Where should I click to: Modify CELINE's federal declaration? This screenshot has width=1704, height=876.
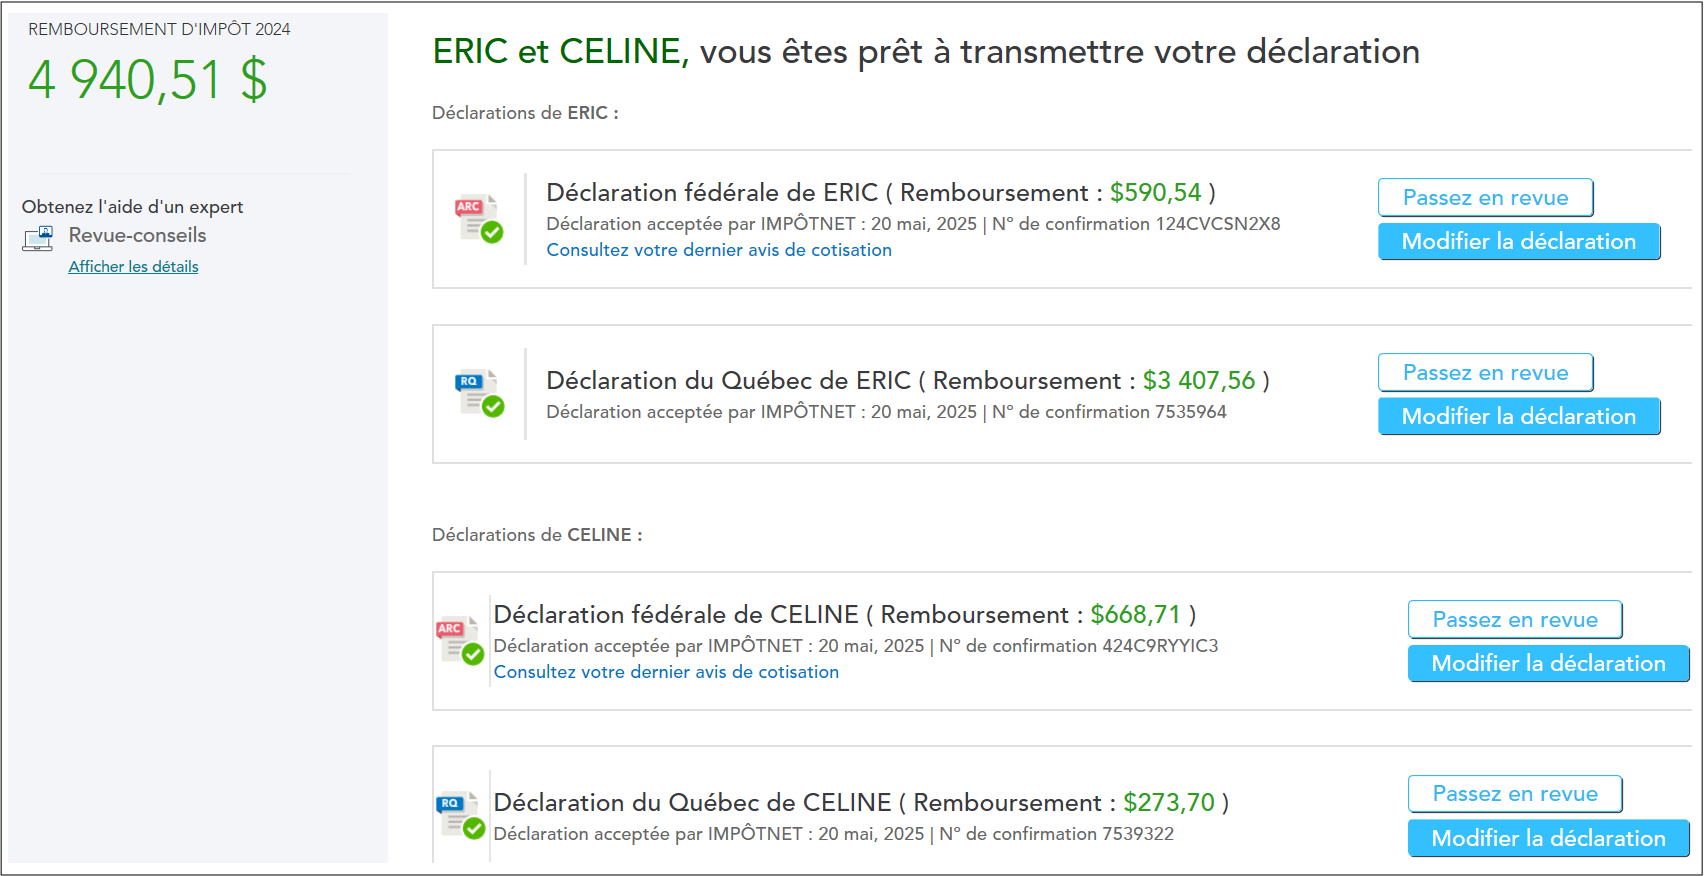[x=1548, y=664]
